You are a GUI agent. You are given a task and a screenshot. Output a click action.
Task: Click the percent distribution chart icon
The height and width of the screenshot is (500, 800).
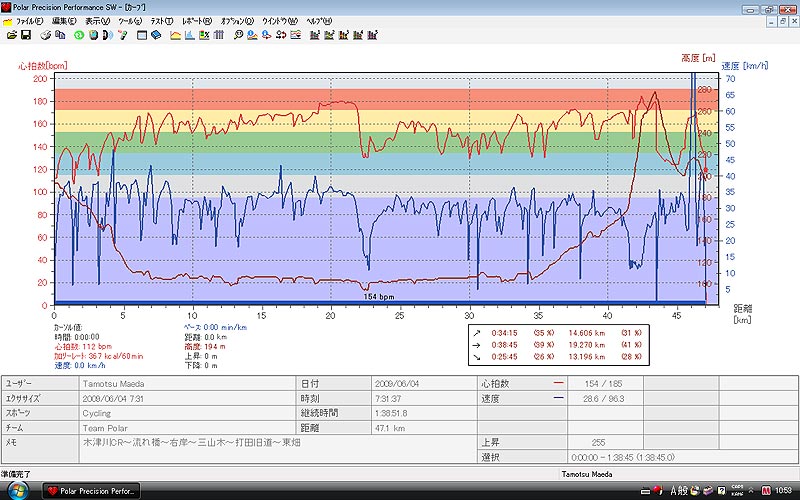click(204, 35)
